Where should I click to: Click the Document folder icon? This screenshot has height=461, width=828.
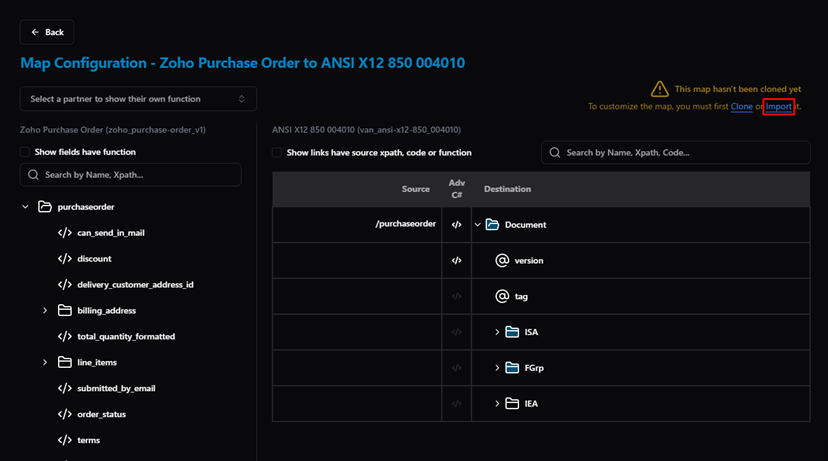click(x=492, y=224)
